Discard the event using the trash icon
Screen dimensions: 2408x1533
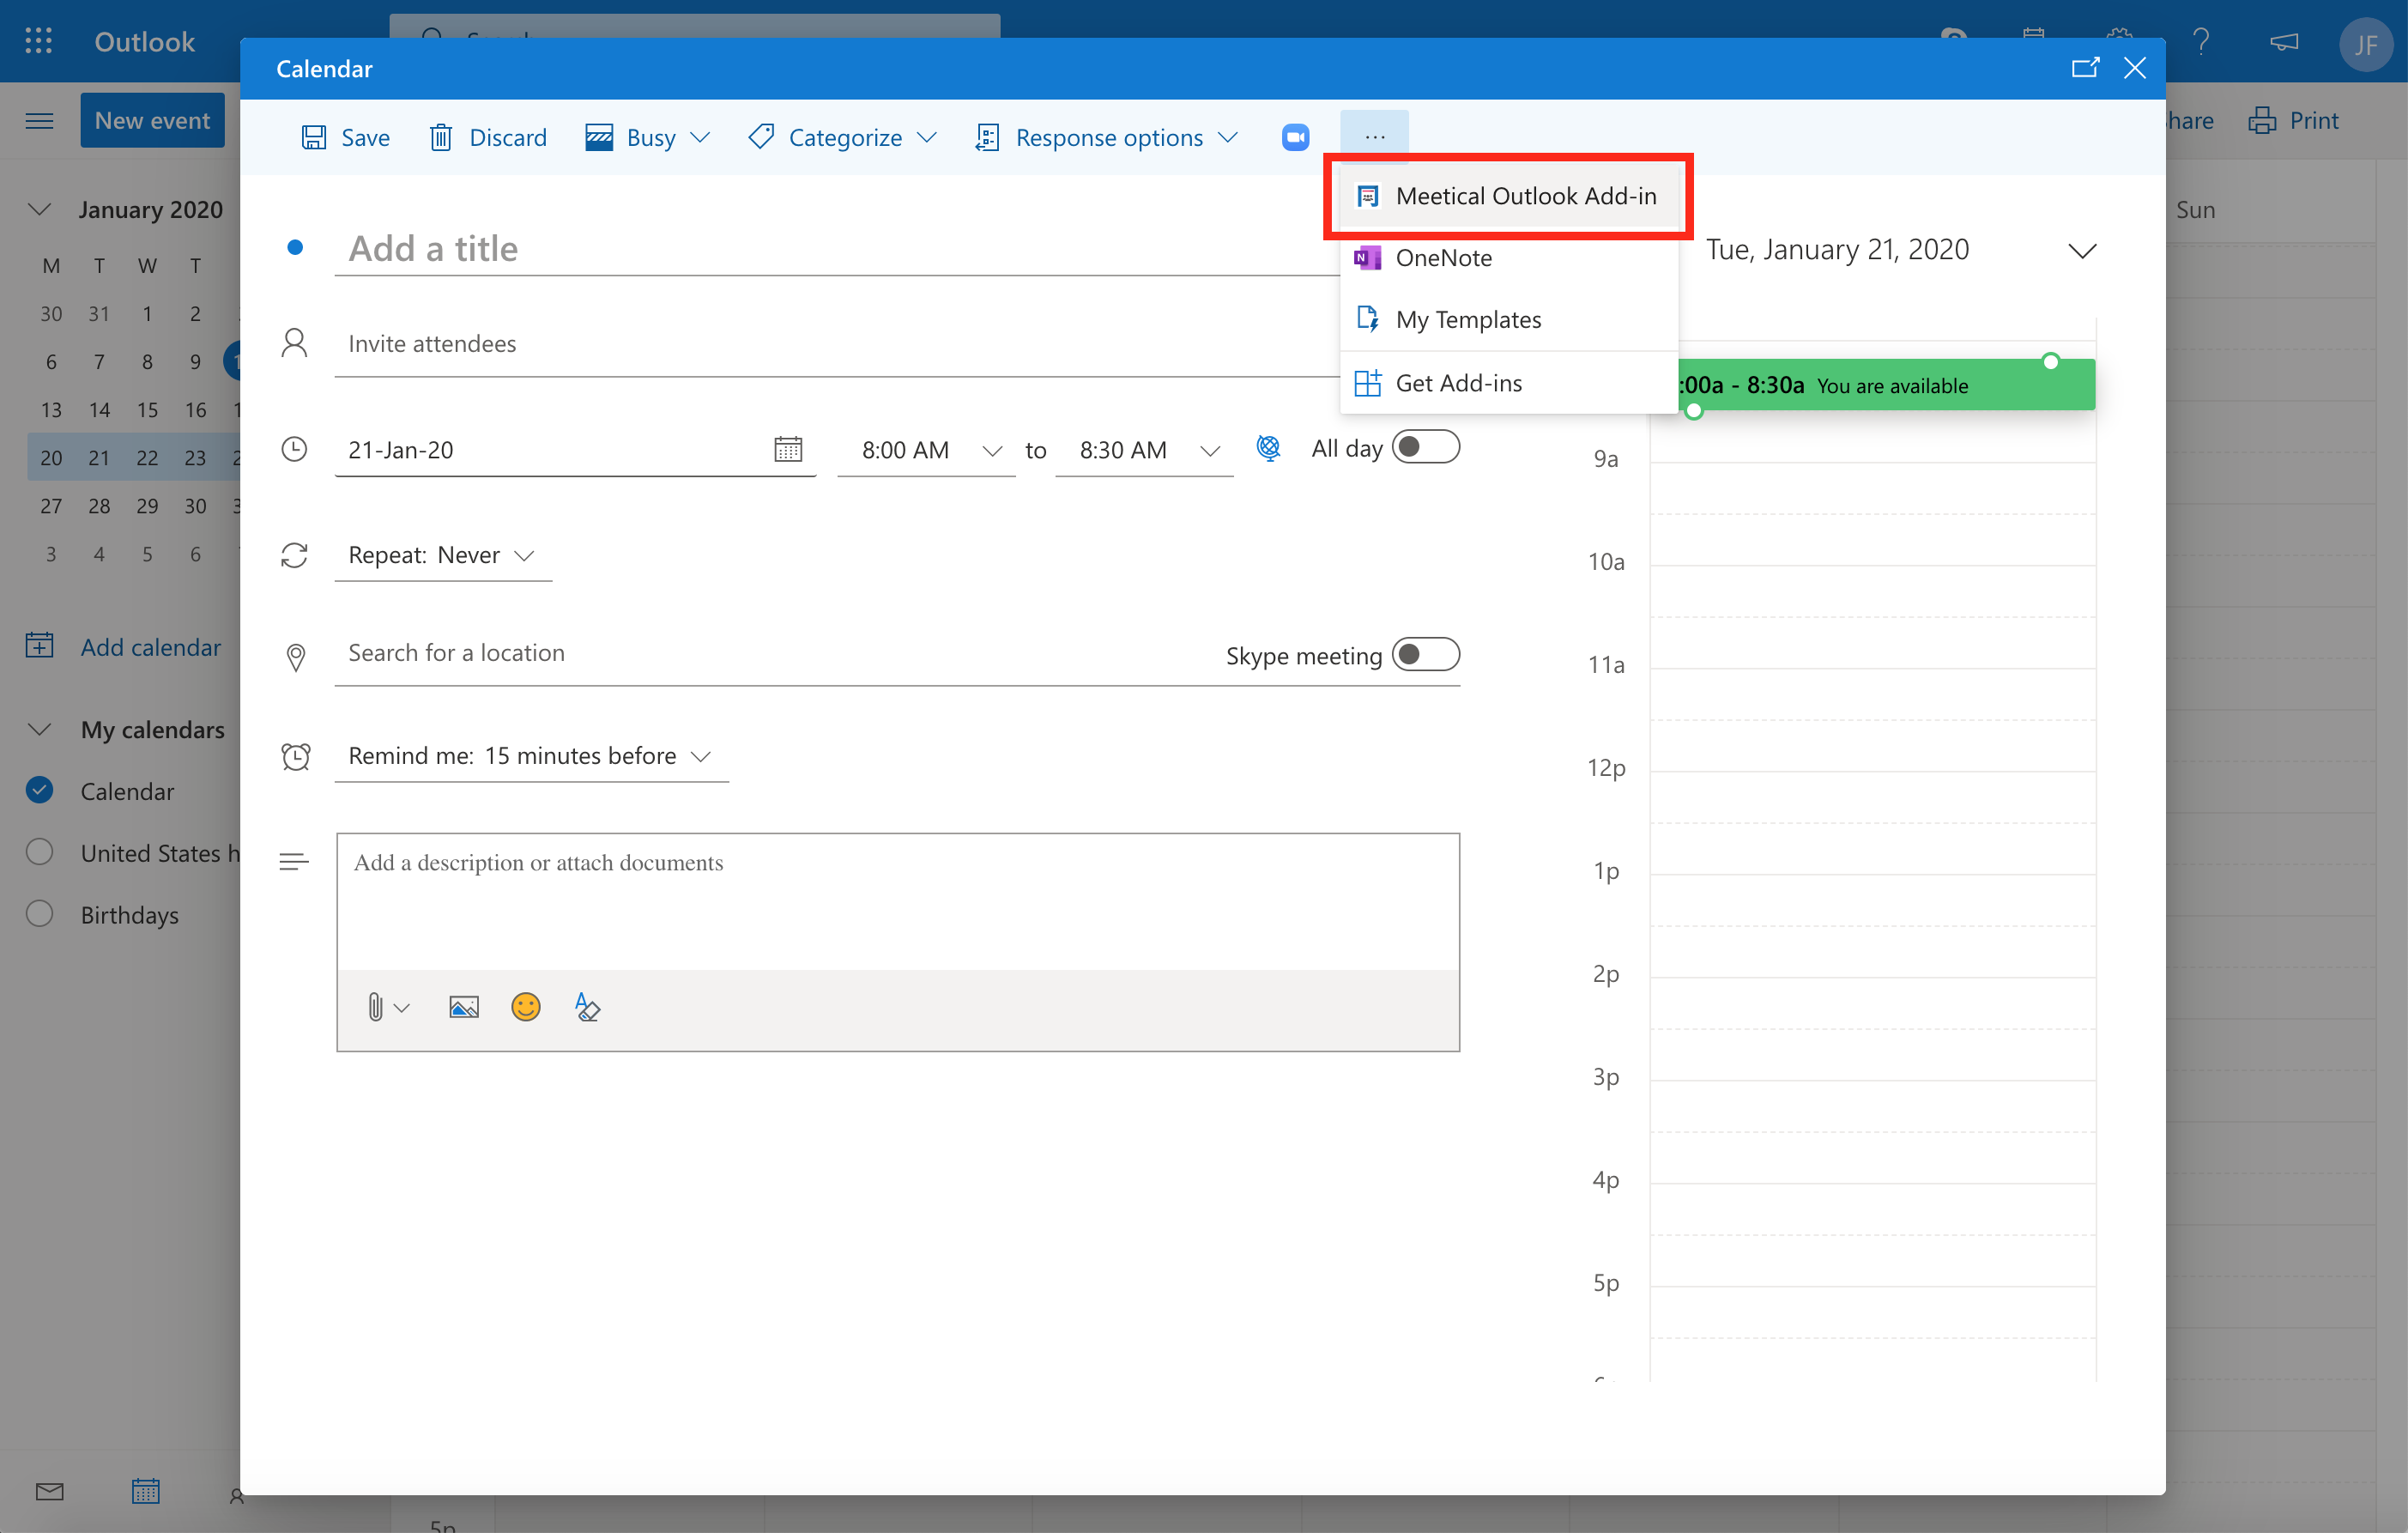pos(441,137)
